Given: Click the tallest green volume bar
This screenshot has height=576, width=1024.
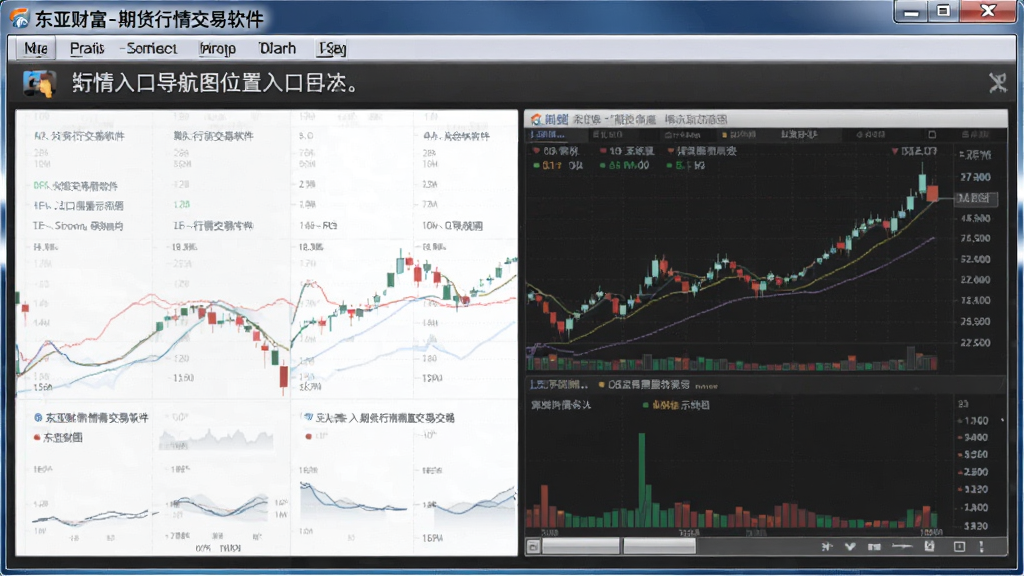Looking at the screenshot, I should pos(642,479).
